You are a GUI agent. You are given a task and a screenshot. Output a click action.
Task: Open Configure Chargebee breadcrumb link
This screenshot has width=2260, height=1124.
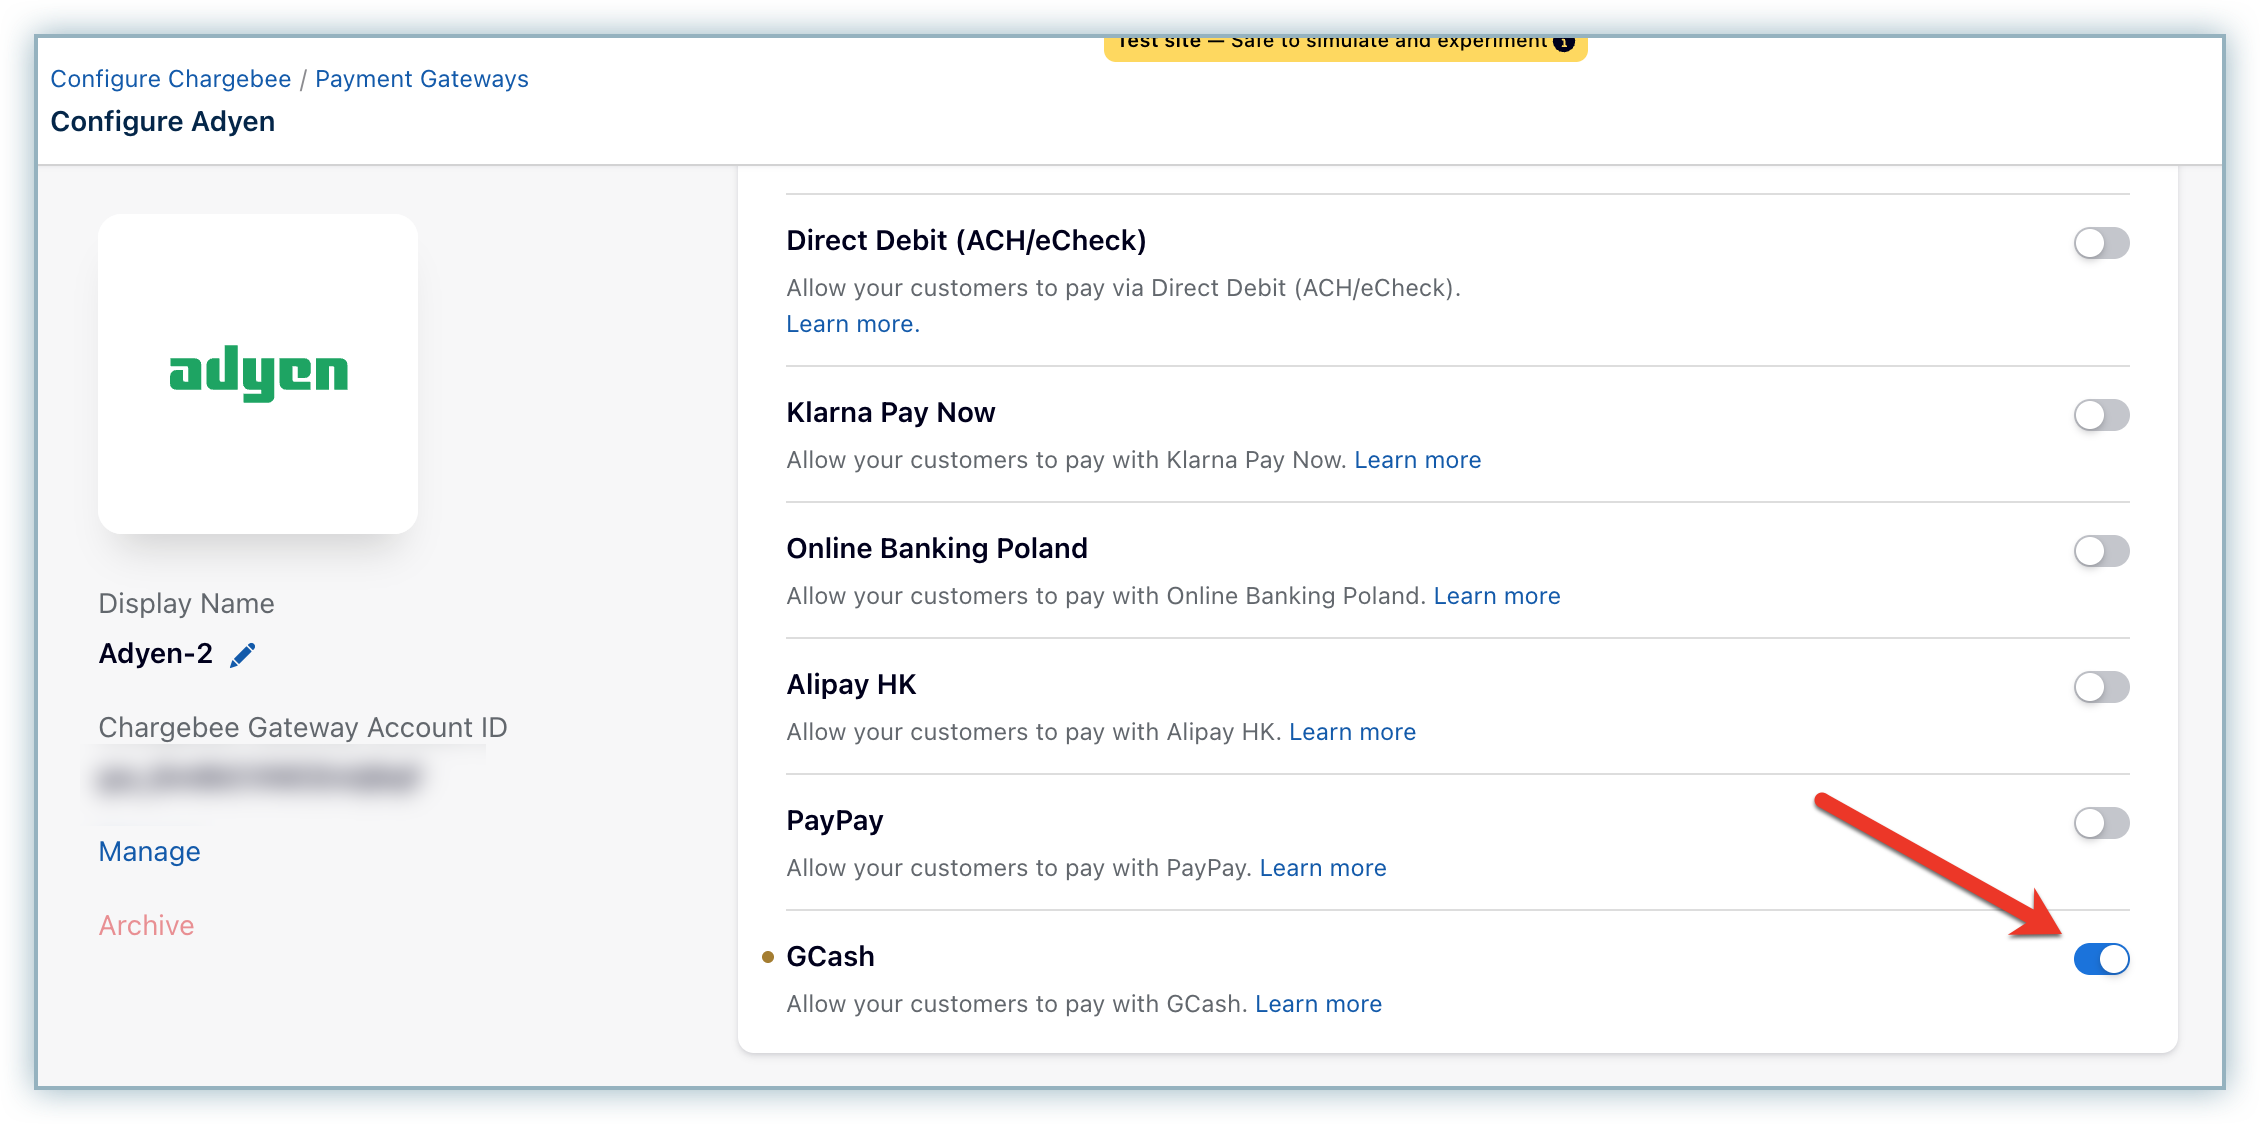tap(171, 79)
